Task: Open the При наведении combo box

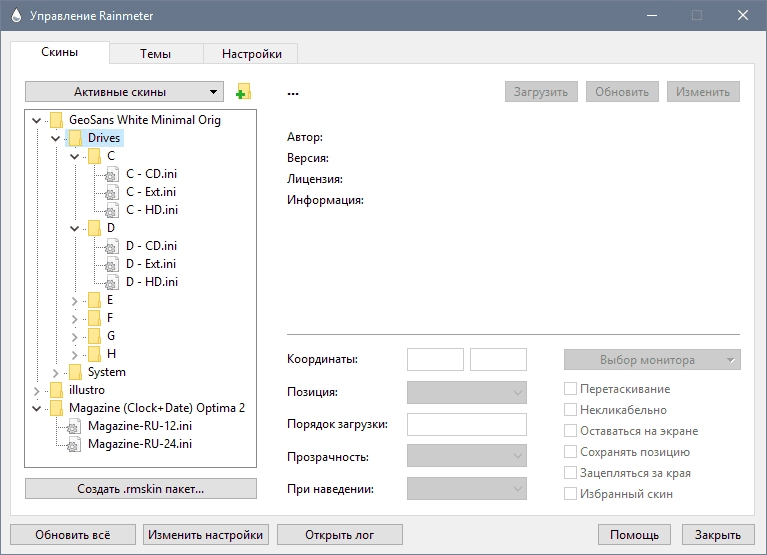Action: click(x=467, y=488)
